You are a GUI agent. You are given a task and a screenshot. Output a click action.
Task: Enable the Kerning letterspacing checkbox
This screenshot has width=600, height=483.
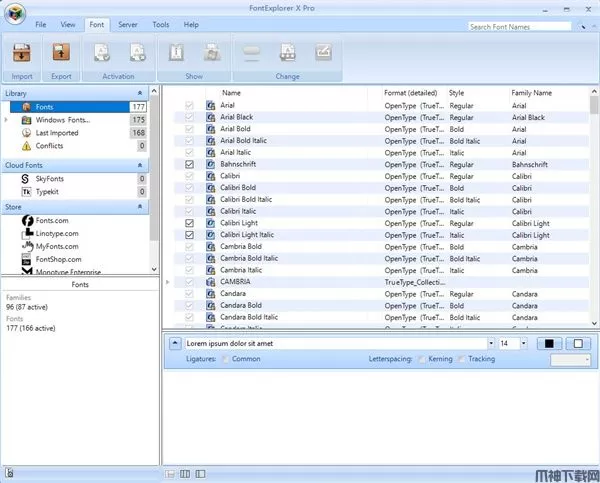[x=421, y=359]
